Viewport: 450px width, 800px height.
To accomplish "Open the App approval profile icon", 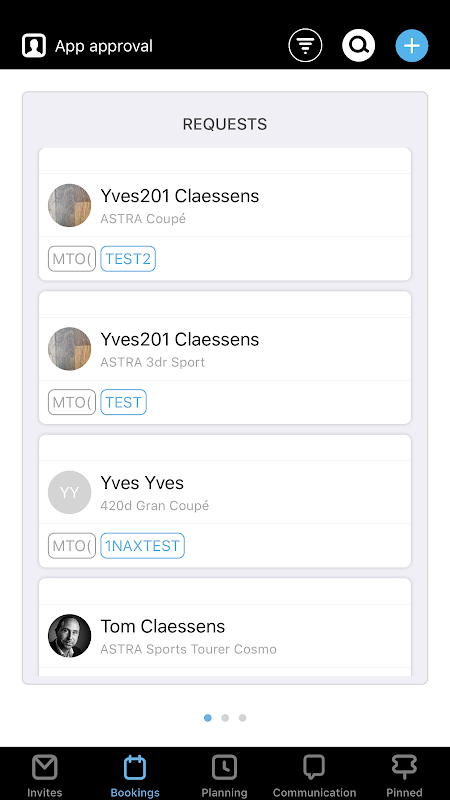I will [x=34, y=46].
